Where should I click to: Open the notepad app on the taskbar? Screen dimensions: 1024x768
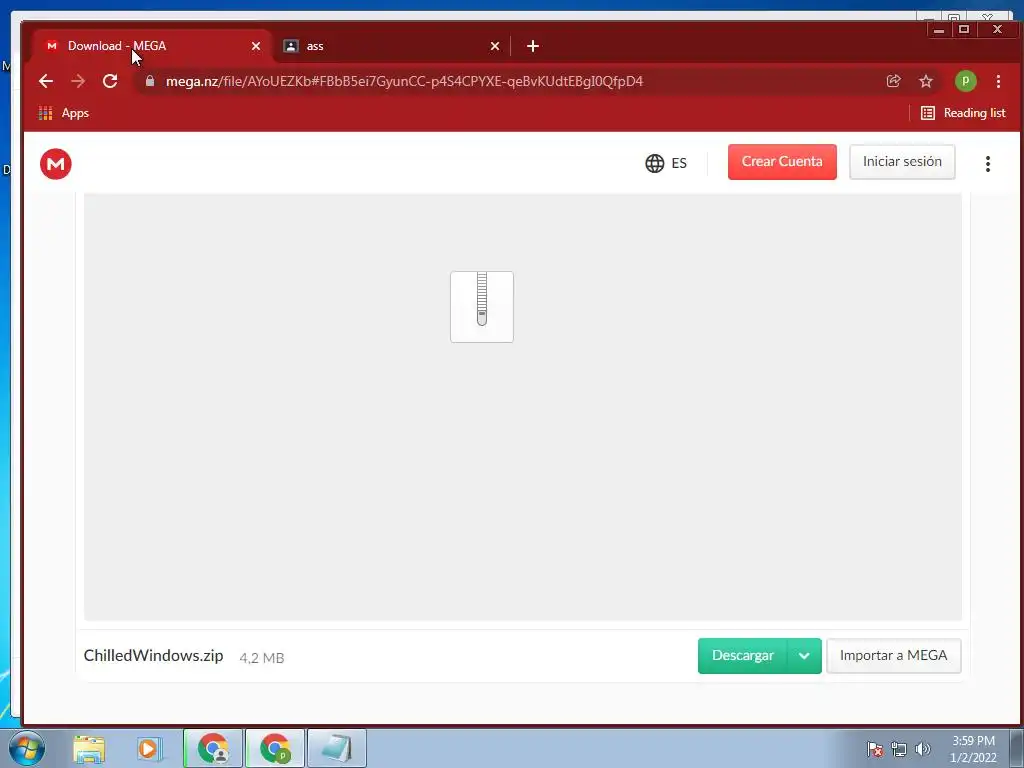(337, 748)
